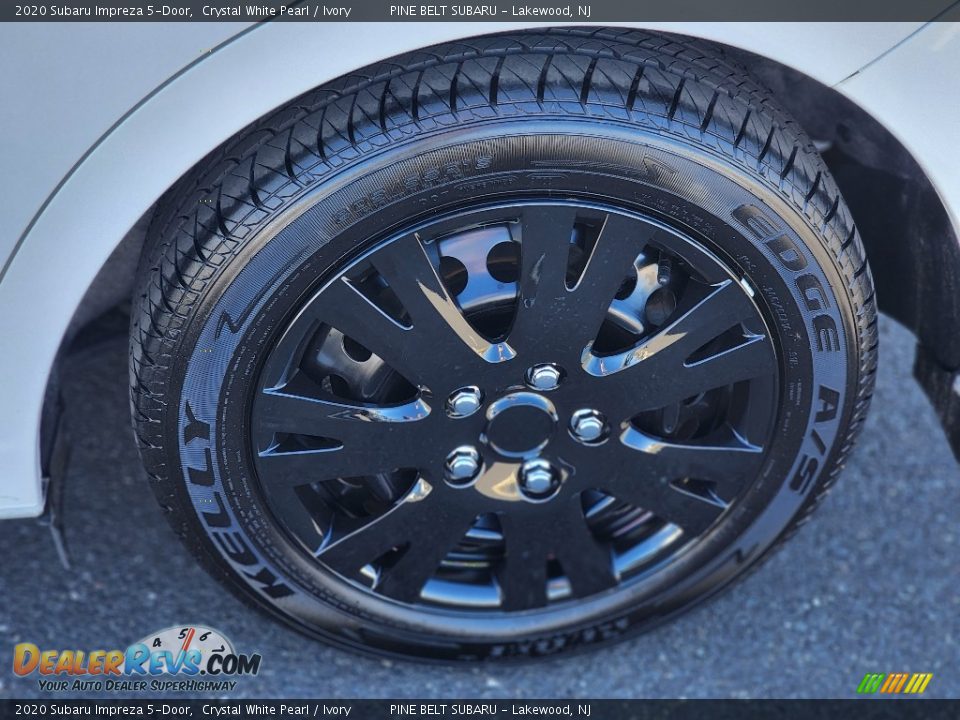Image resolution: width=960 pixels, height=720 pixels.
Task: Click '2020 Subaru Impreza 5-Door' in top caption bar
Action: [103, 10]
